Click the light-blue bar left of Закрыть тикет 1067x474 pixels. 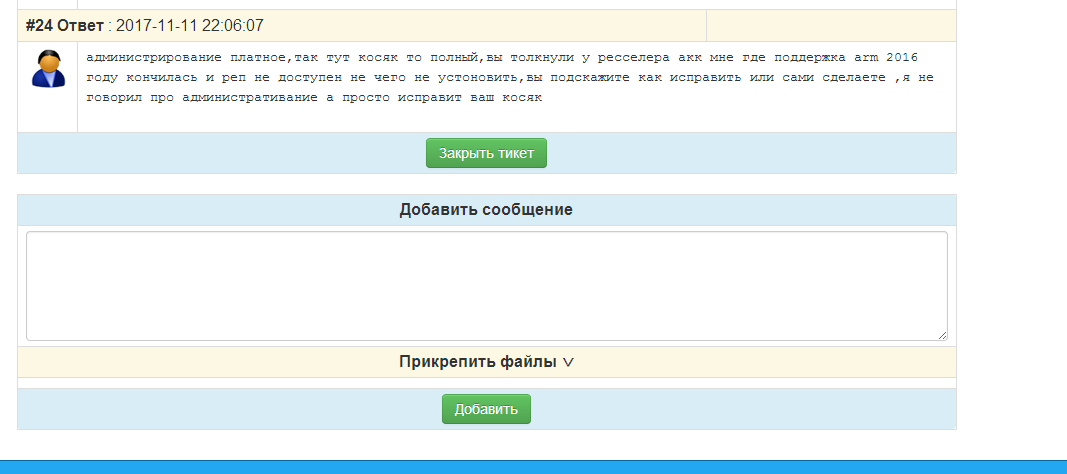pyautogui.click(x=220, y=153)
